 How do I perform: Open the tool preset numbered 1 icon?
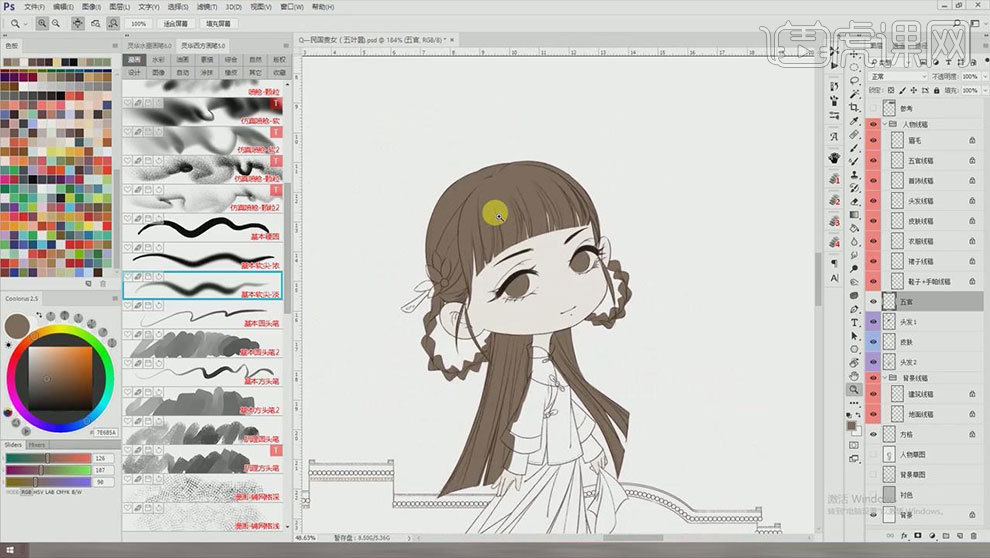pos(834,179)
